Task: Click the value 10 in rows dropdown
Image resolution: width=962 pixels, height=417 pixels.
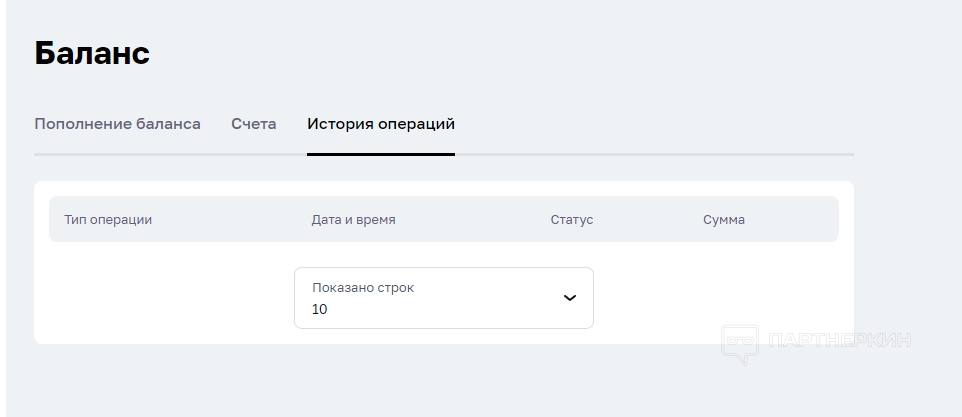Action: [320, 310]
